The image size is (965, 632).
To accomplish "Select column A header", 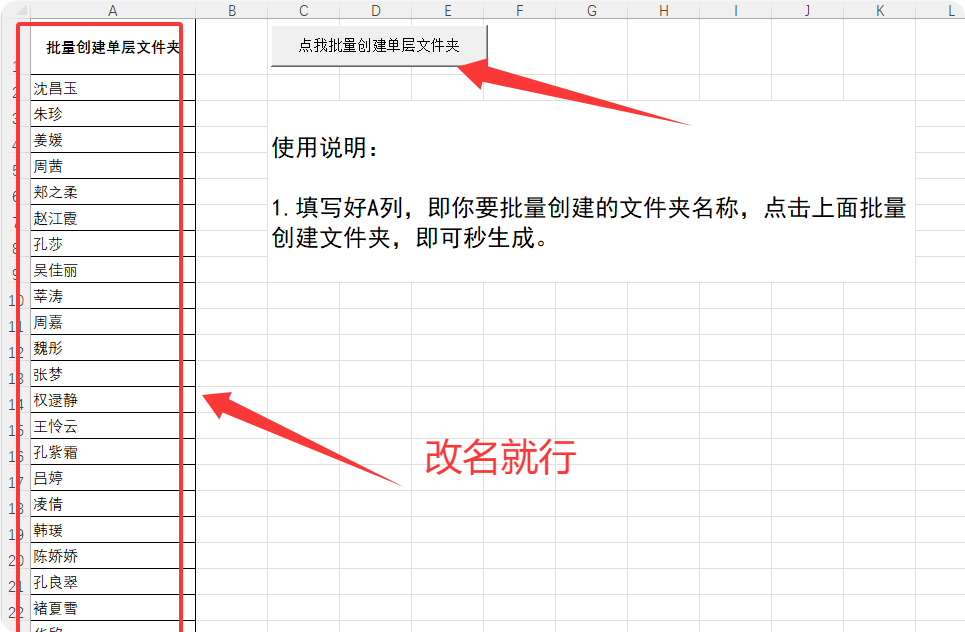I will click(x=113, y=10).
